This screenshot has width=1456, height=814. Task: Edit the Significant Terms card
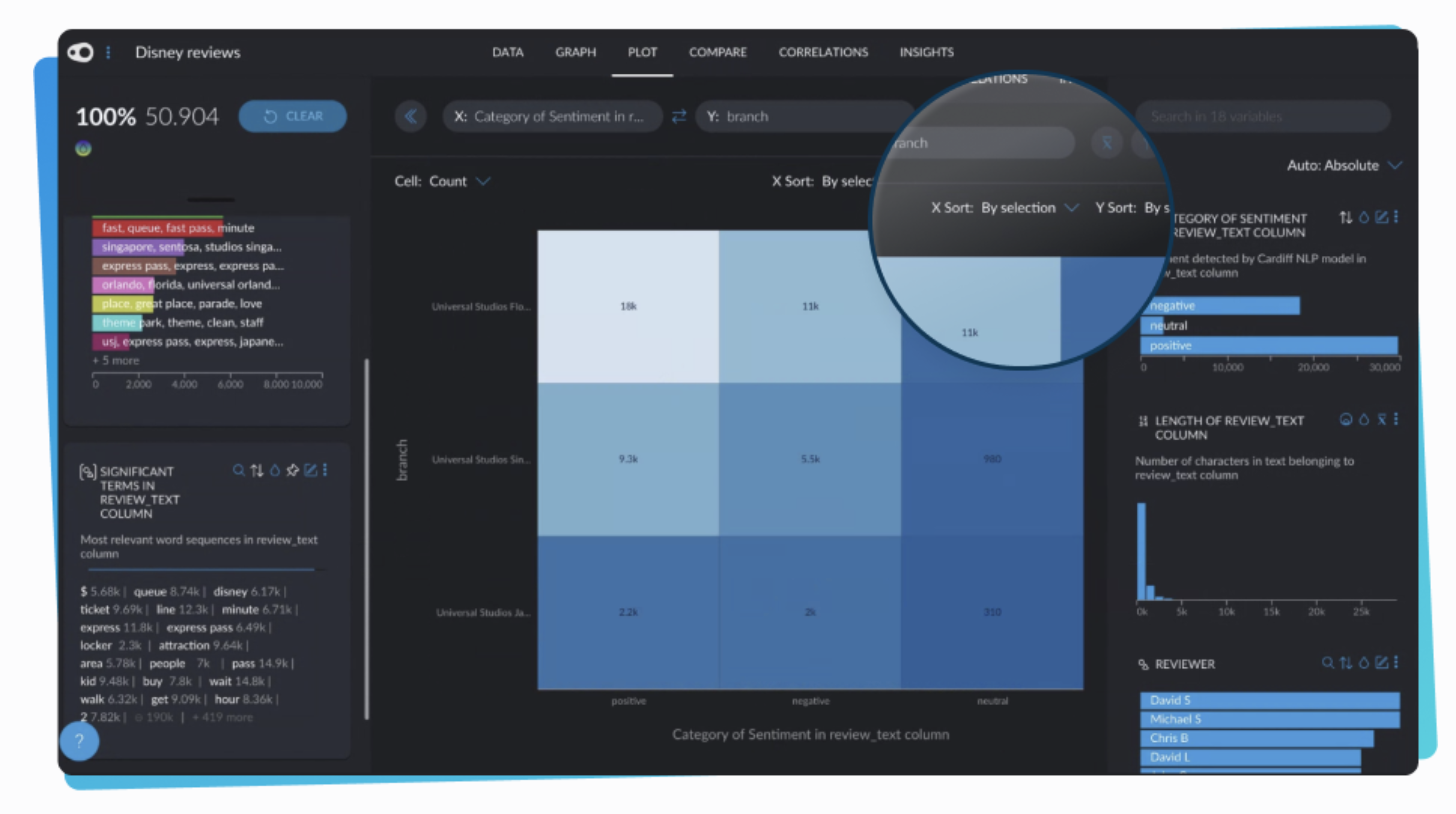pyautogui.click(x=310, y=470)
